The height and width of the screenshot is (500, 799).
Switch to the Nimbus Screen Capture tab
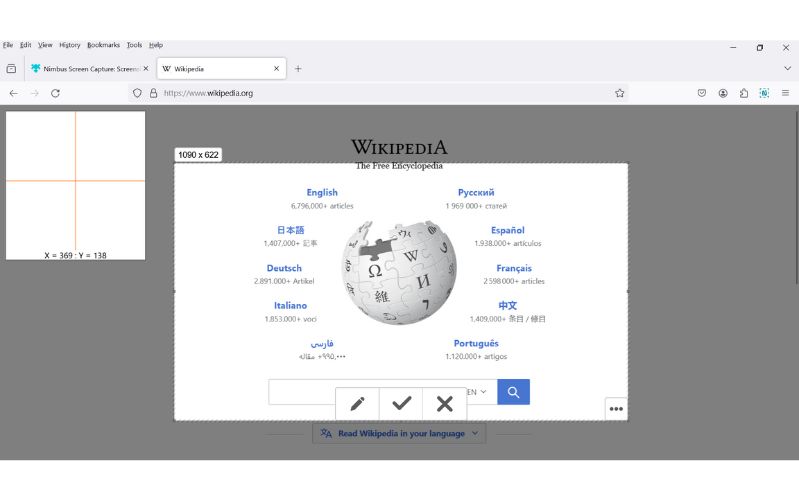[89, 68]
